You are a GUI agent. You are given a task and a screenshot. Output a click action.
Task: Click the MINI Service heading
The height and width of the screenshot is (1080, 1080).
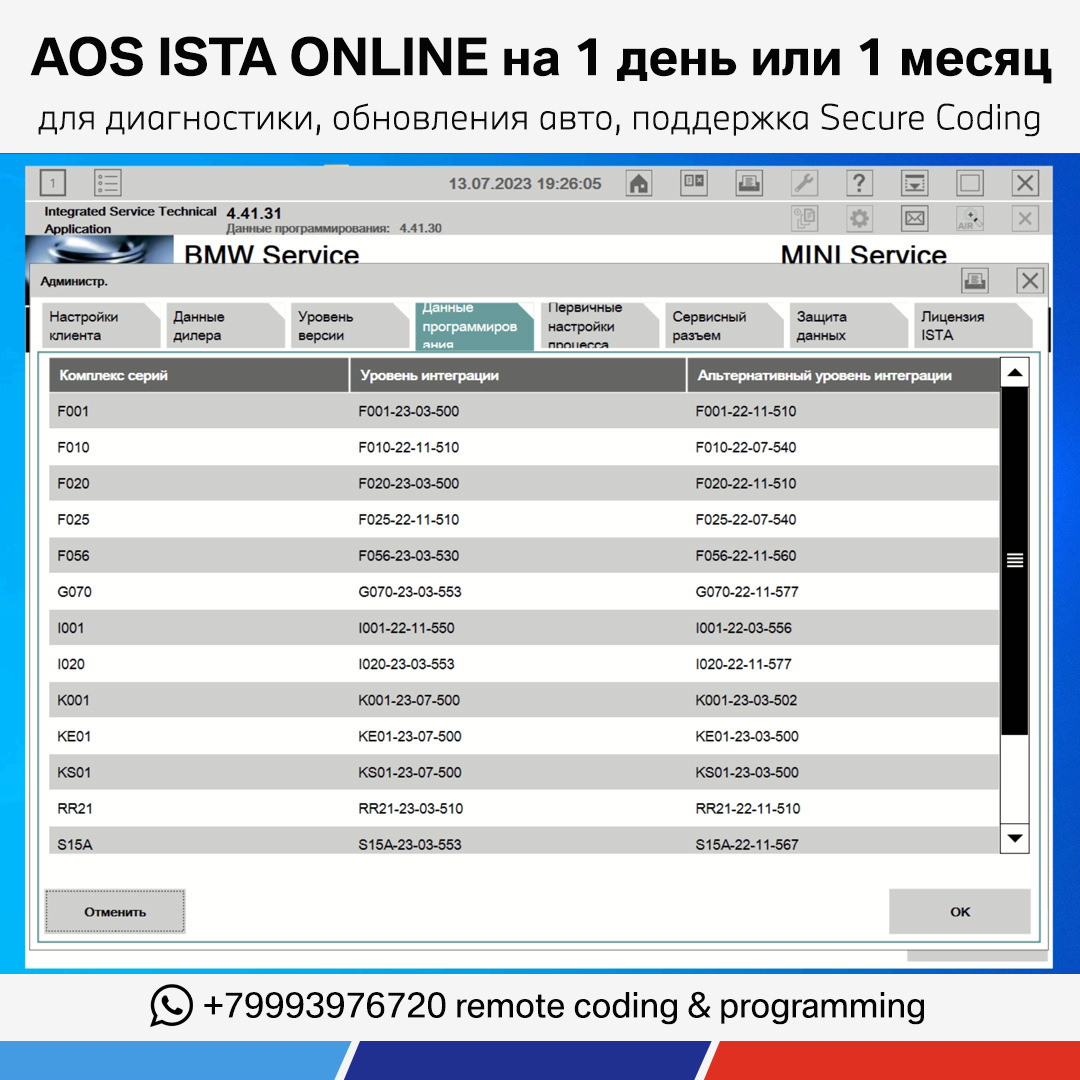(x=864, y=253)
